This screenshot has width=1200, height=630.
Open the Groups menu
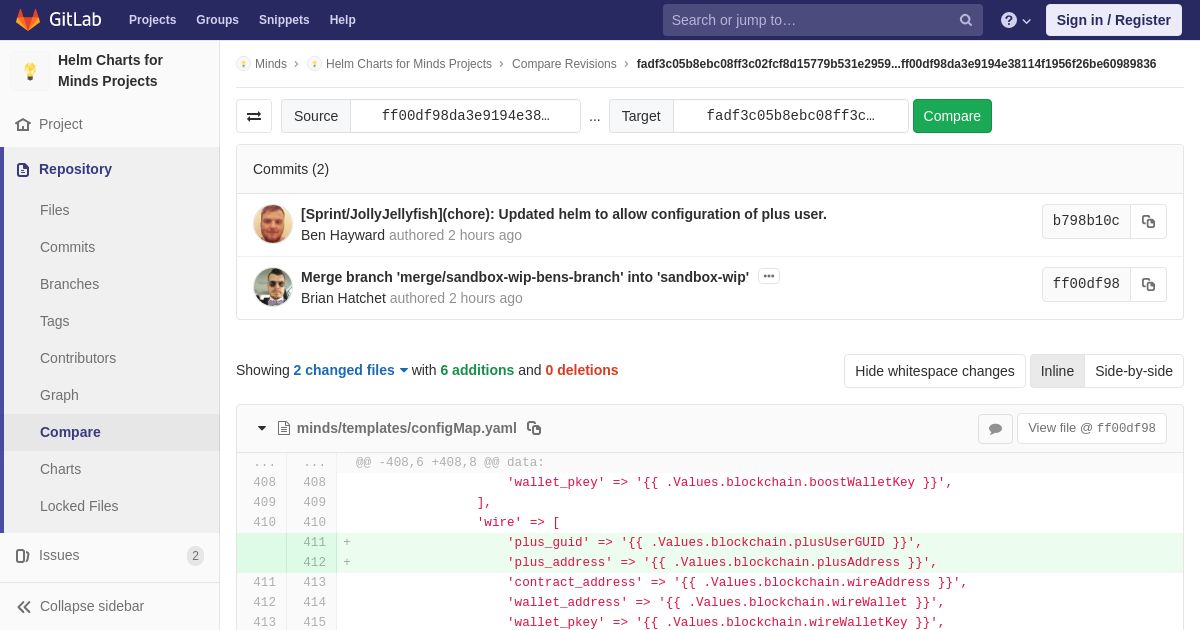217,20
